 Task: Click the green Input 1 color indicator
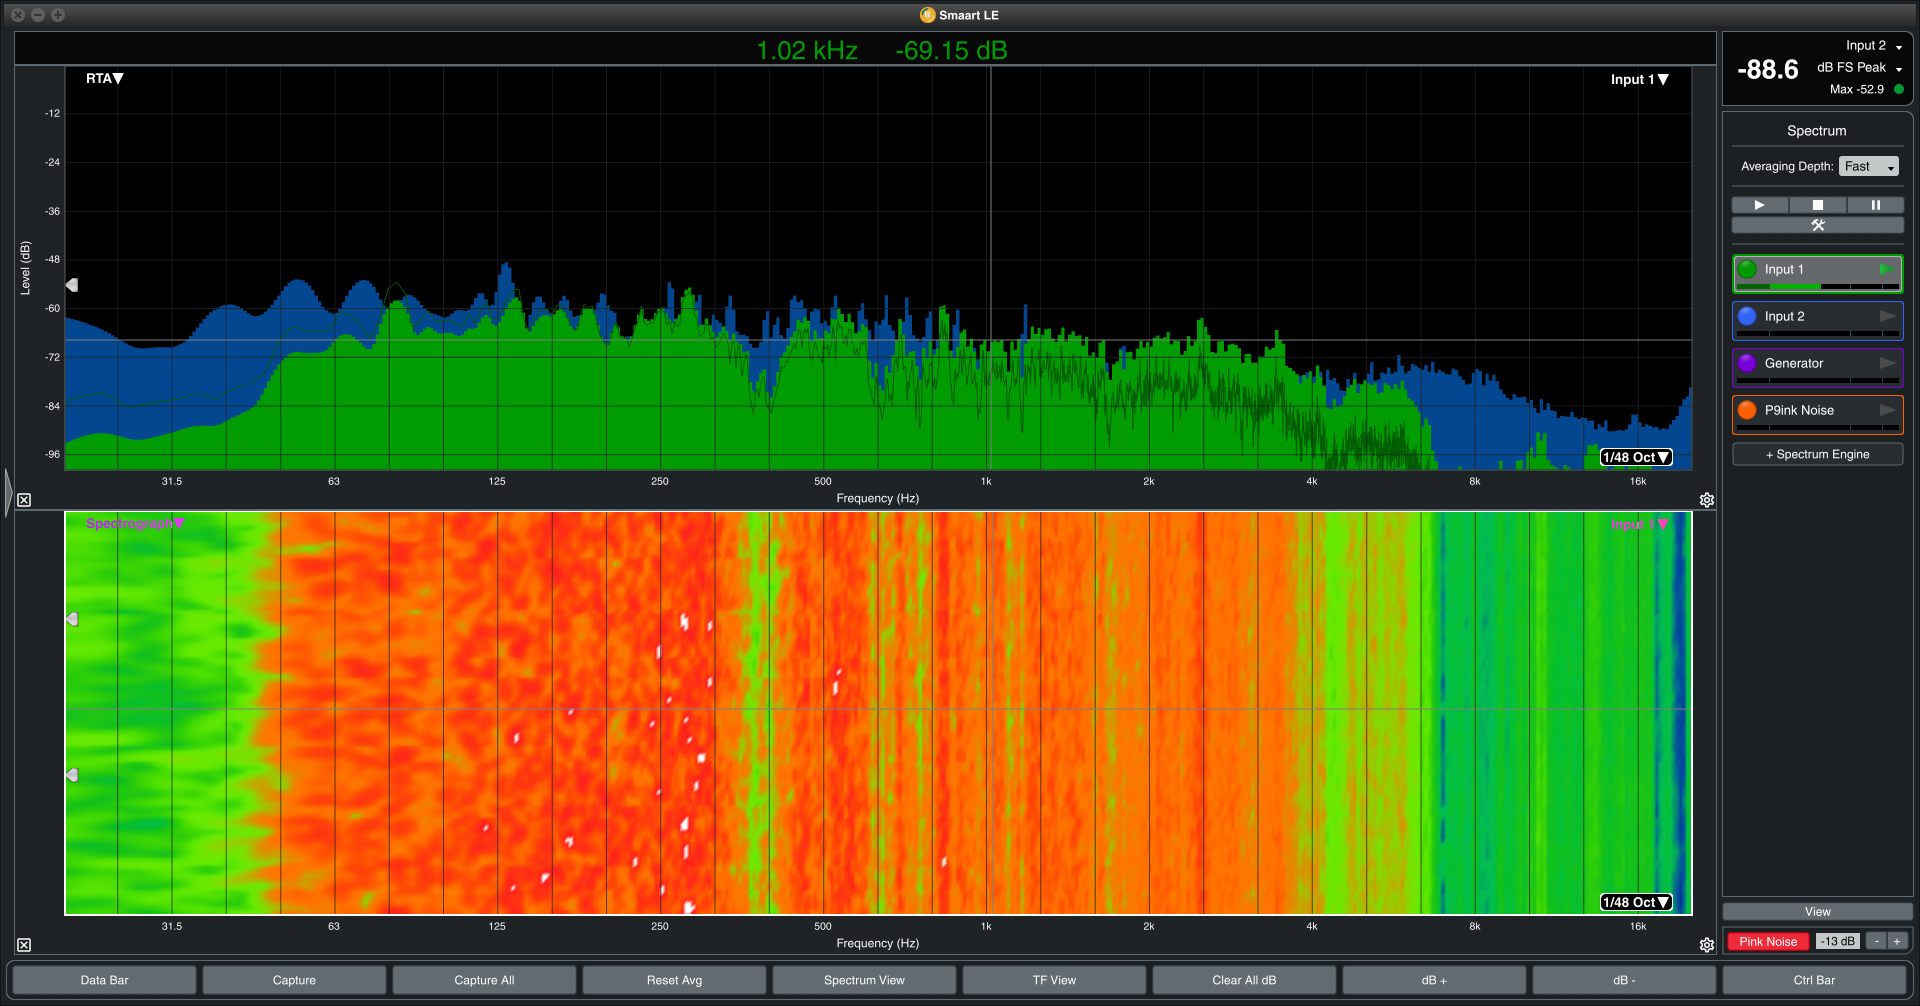tap(1747, 269)
